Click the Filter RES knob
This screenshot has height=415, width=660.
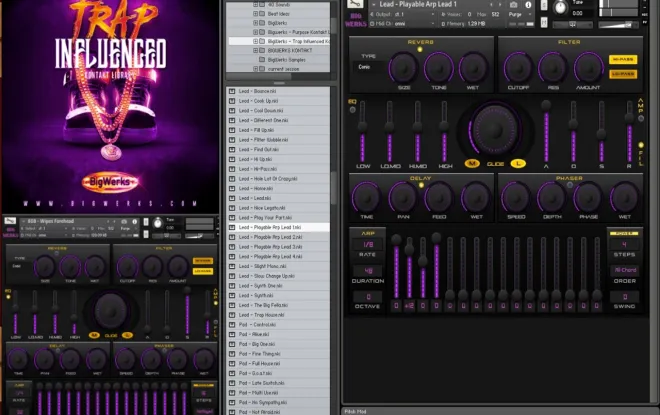(553, 68)
